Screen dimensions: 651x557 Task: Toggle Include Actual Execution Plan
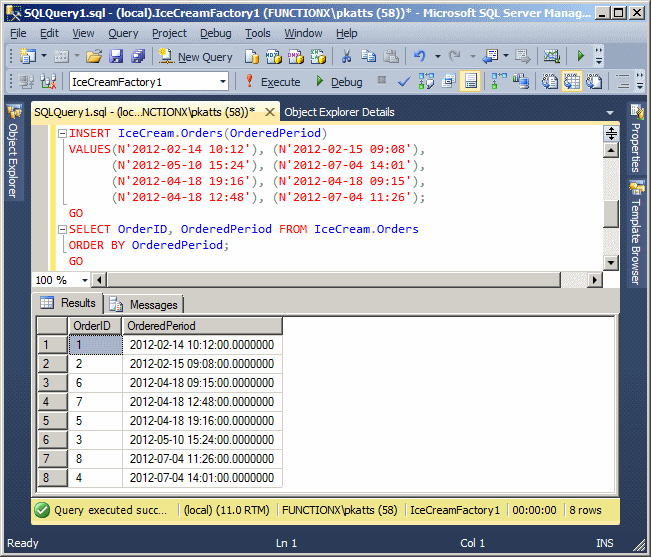[499, 81]
